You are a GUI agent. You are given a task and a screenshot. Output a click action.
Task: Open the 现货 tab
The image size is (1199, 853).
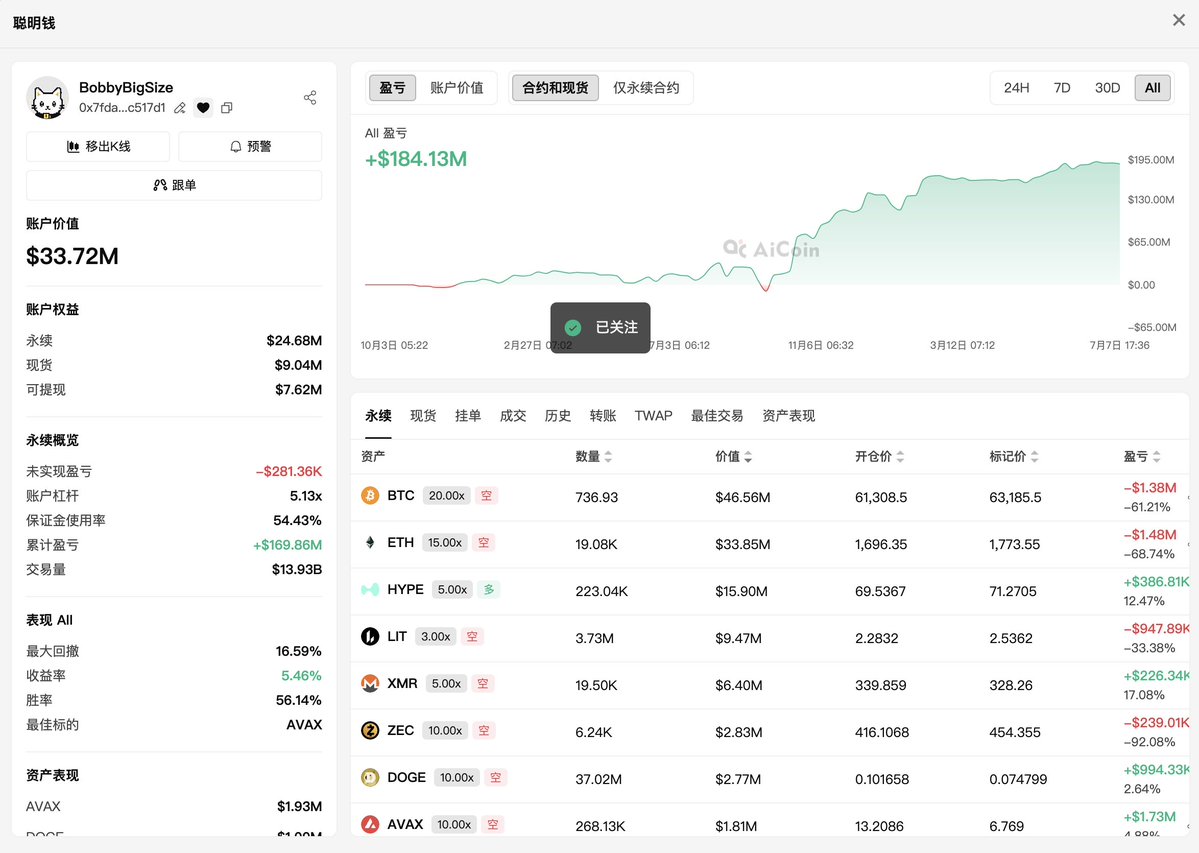[423, 416]
